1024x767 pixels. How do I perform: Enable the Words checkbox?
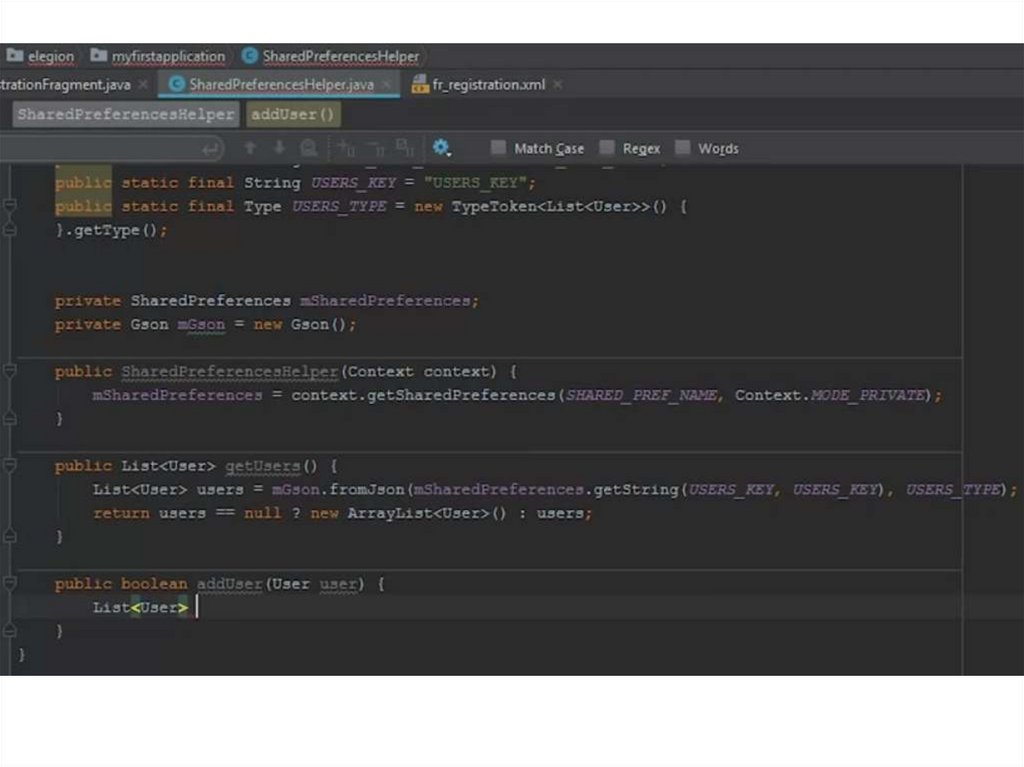(683, 148)
